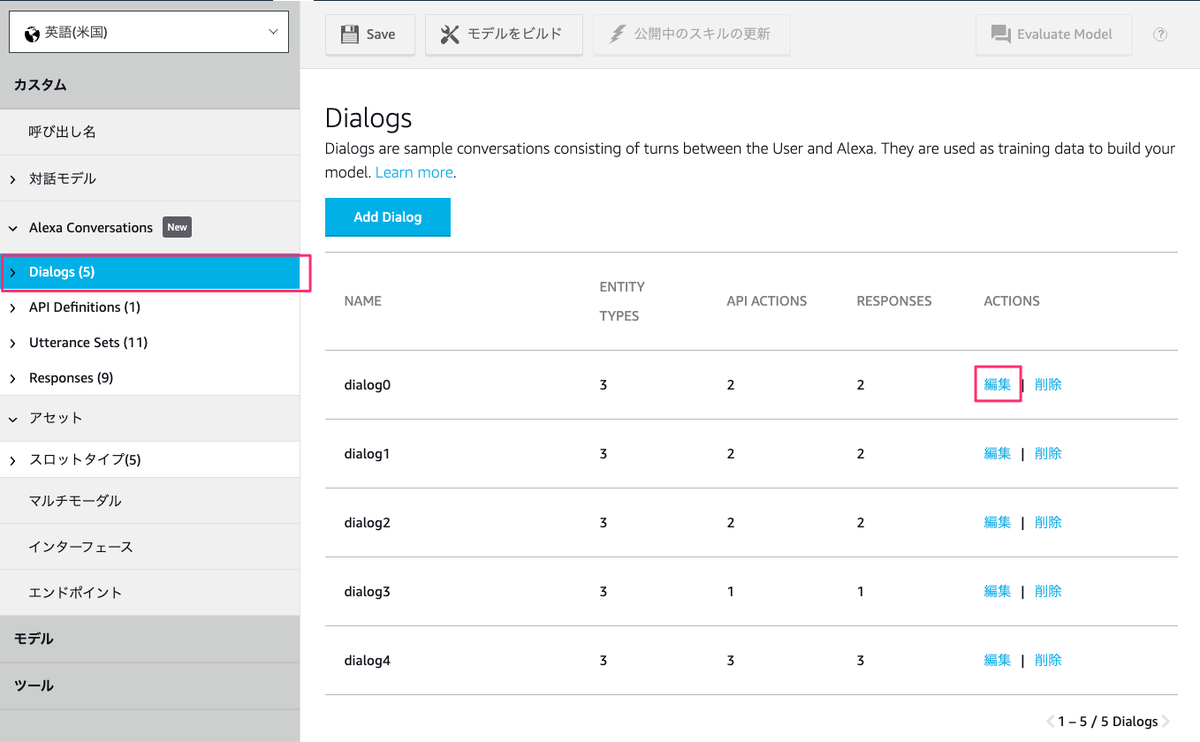Select the 呼び出し名 menu item

click(62, 132)
